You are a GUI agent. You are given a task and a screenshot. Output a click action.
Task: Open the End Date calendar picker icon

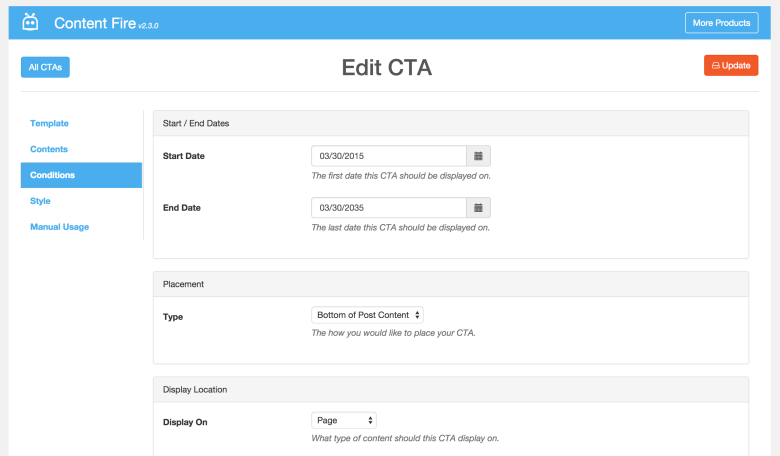tap(478, 207)
